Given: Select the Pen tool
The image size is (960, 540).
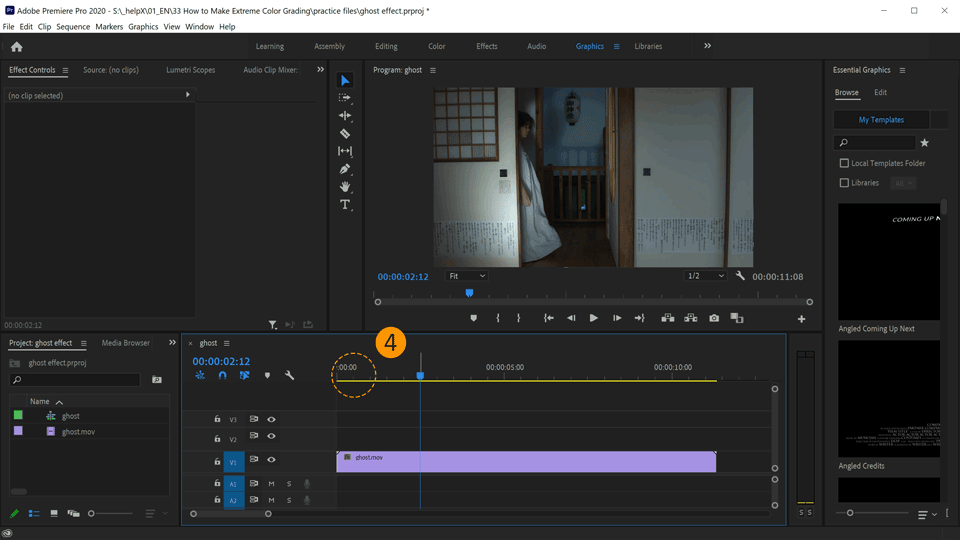Looking at the screenshot, I should click(x=345, y=169).
